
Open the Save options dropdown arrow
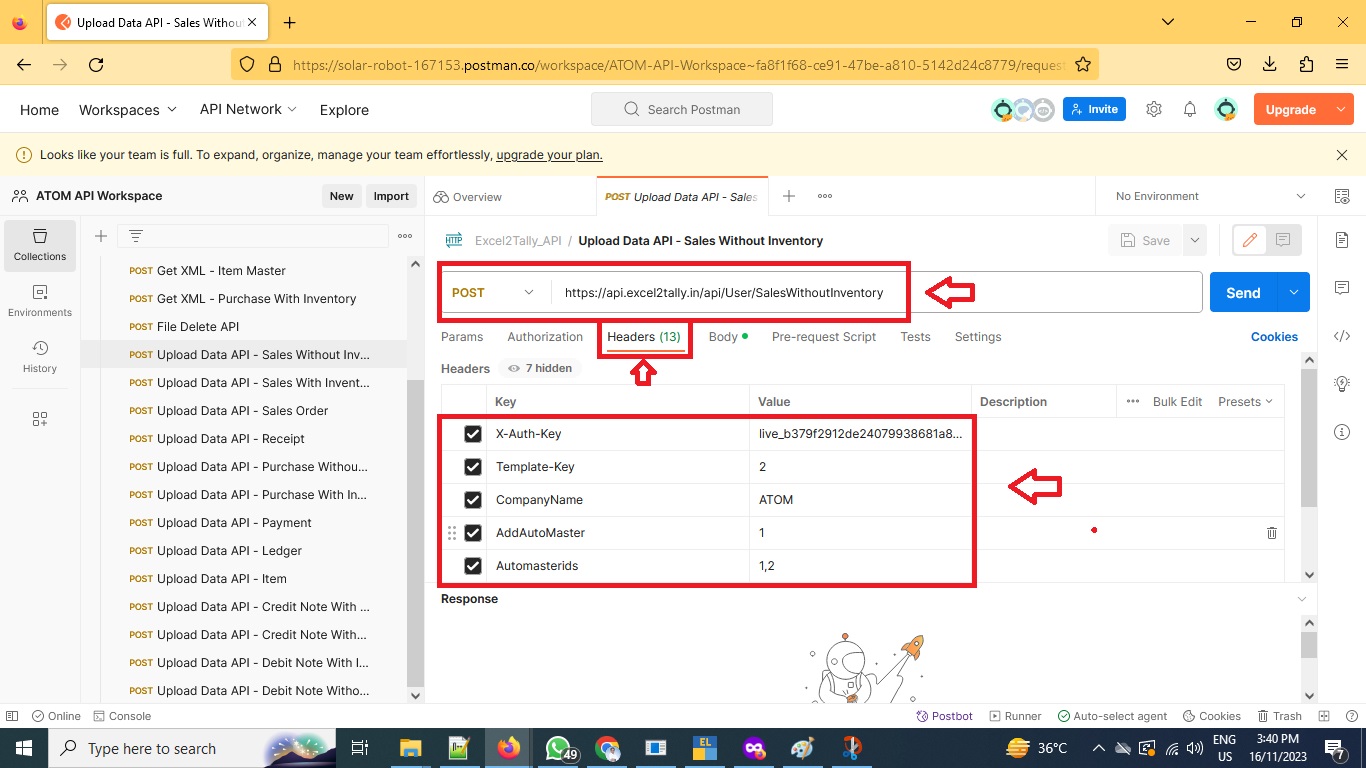pyautogui.click(x=1194, y=240)
